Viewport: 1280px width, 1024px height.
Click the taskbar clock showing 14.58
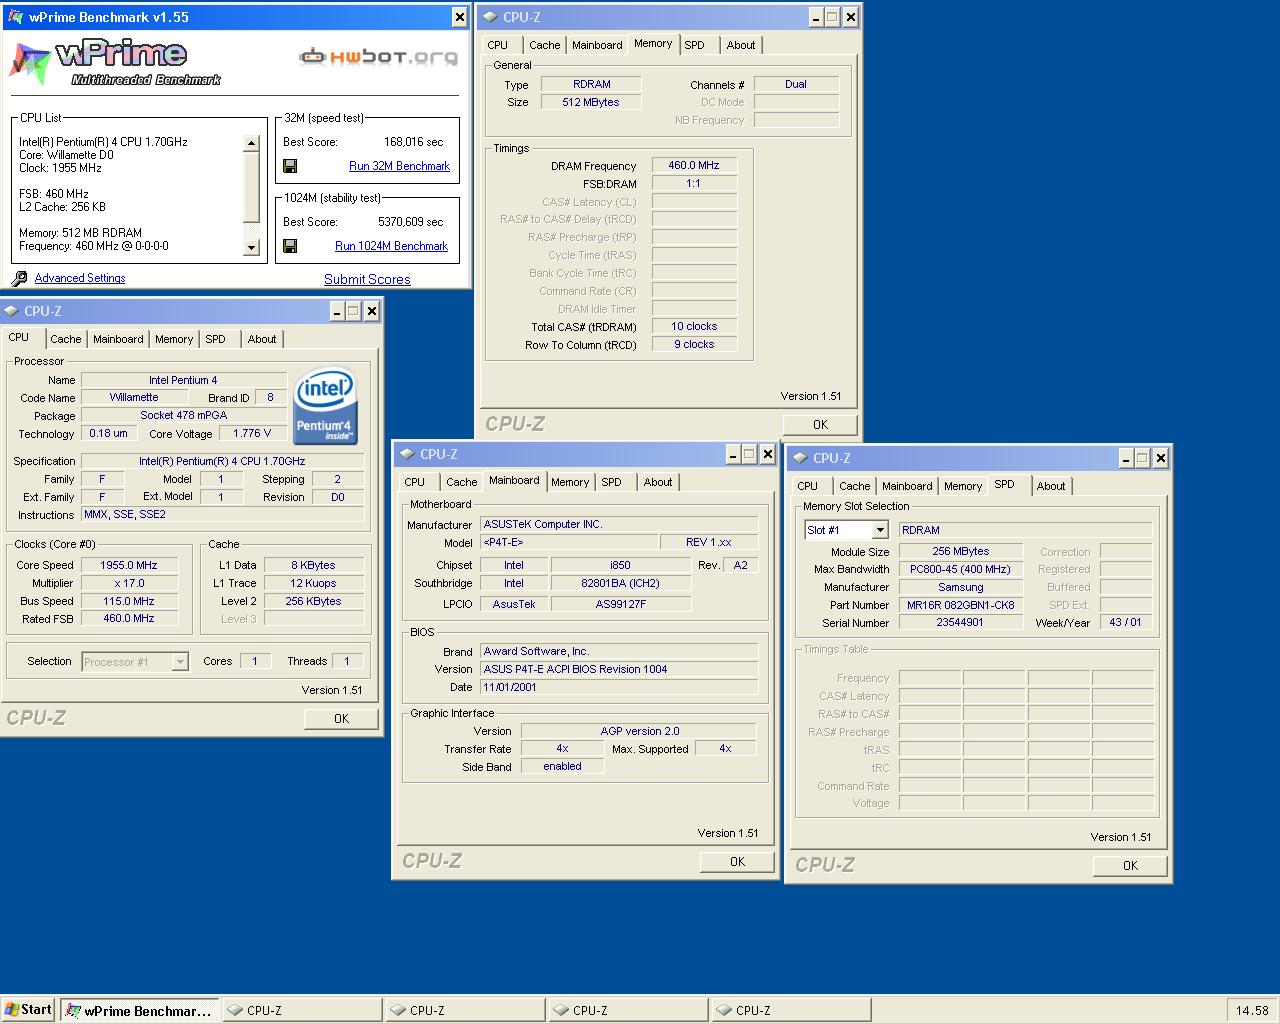1252,1010
